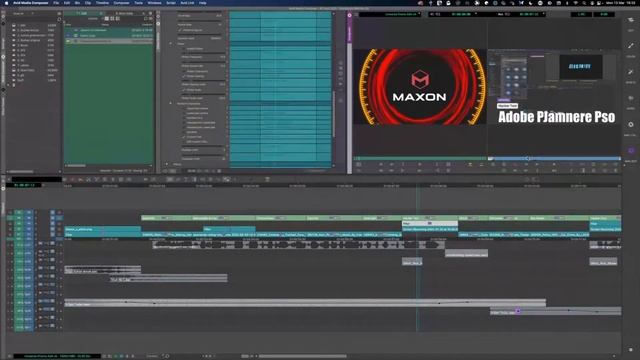Click the second workspace icon in the right sidebar
Screen dimensions: 640x360
pyautogui.click(x=631, y=46)
